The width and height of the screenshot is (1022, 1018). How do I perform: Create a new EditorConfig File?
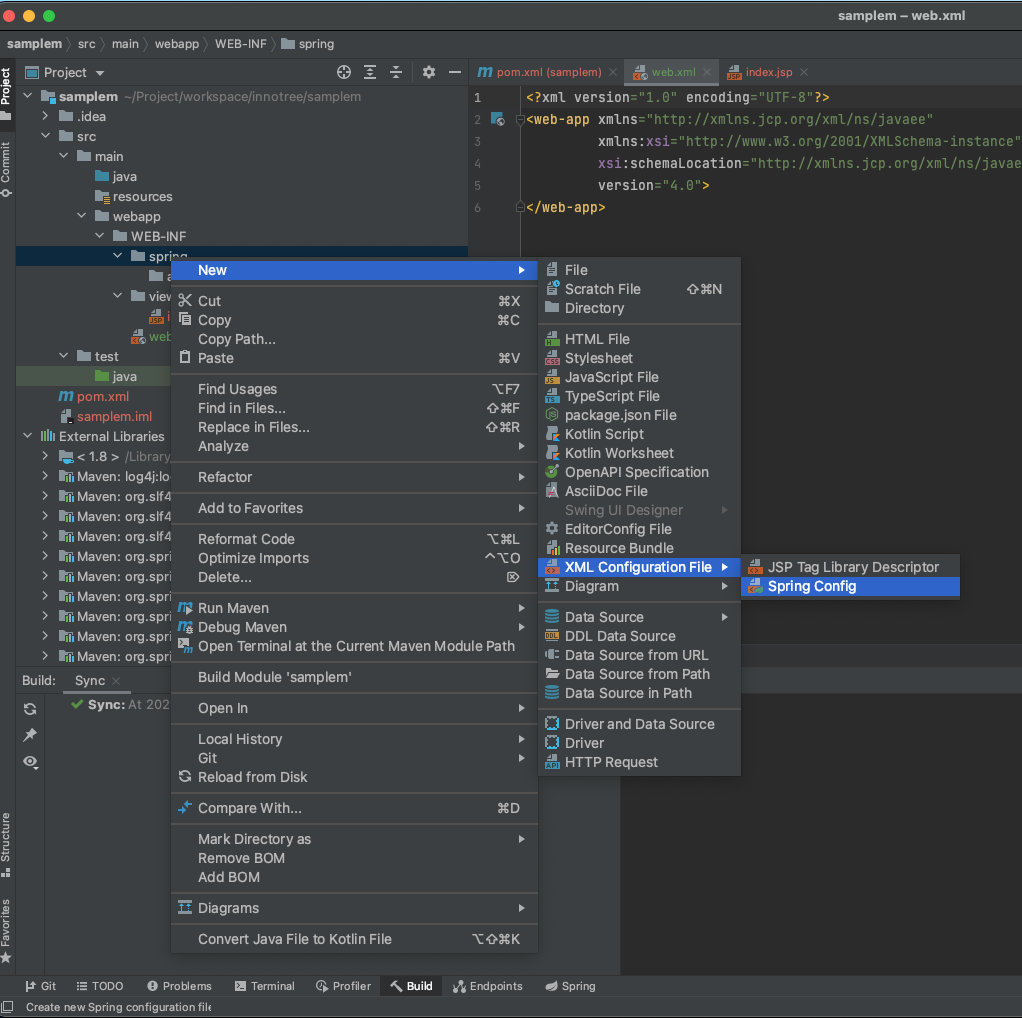pyautogui.click(x=639, y=529)
